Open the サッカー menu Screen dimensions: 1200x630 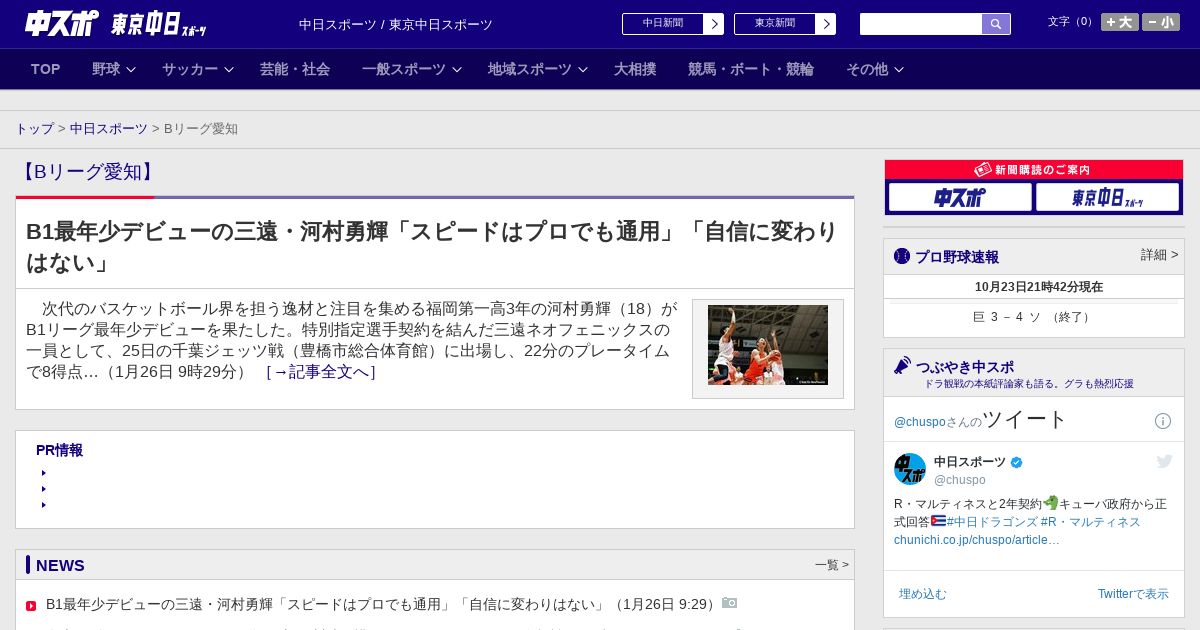[190, 69]
